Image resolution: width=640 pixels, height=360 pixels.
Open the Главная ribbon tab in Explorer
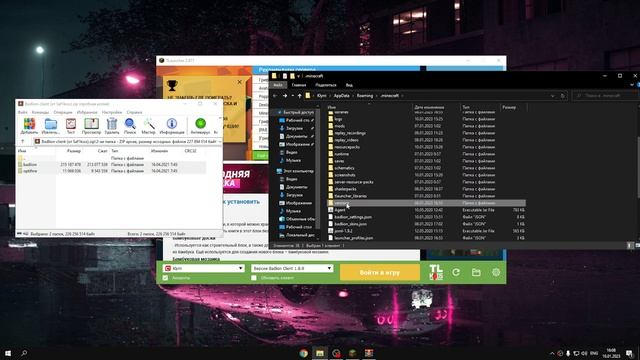[x=299, y=85]
